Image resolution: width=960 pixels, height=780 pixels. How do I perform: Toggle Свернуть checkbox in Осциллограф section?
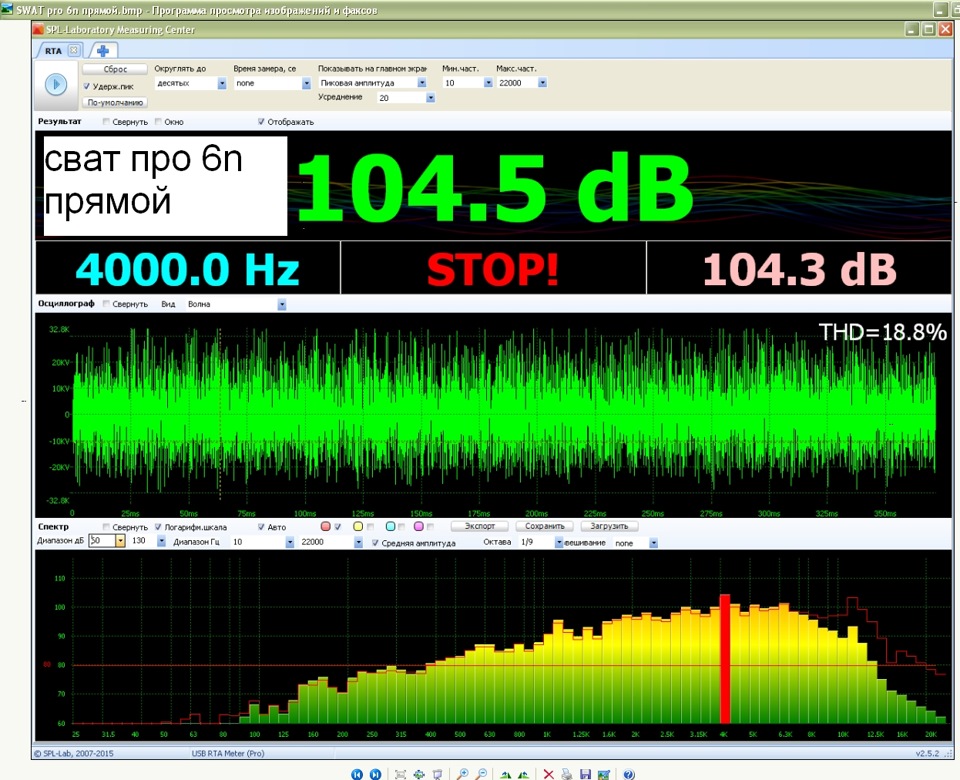tap(106, 303)
